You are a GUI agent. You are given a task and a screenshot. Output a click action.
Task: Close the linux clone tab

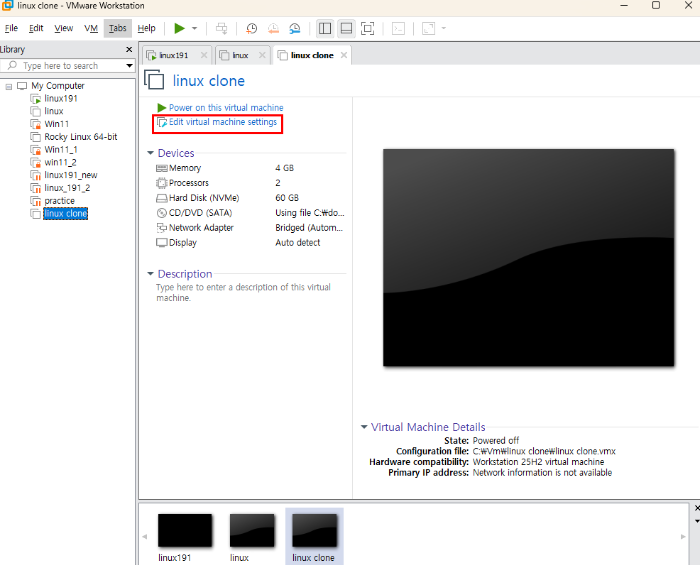344,55
